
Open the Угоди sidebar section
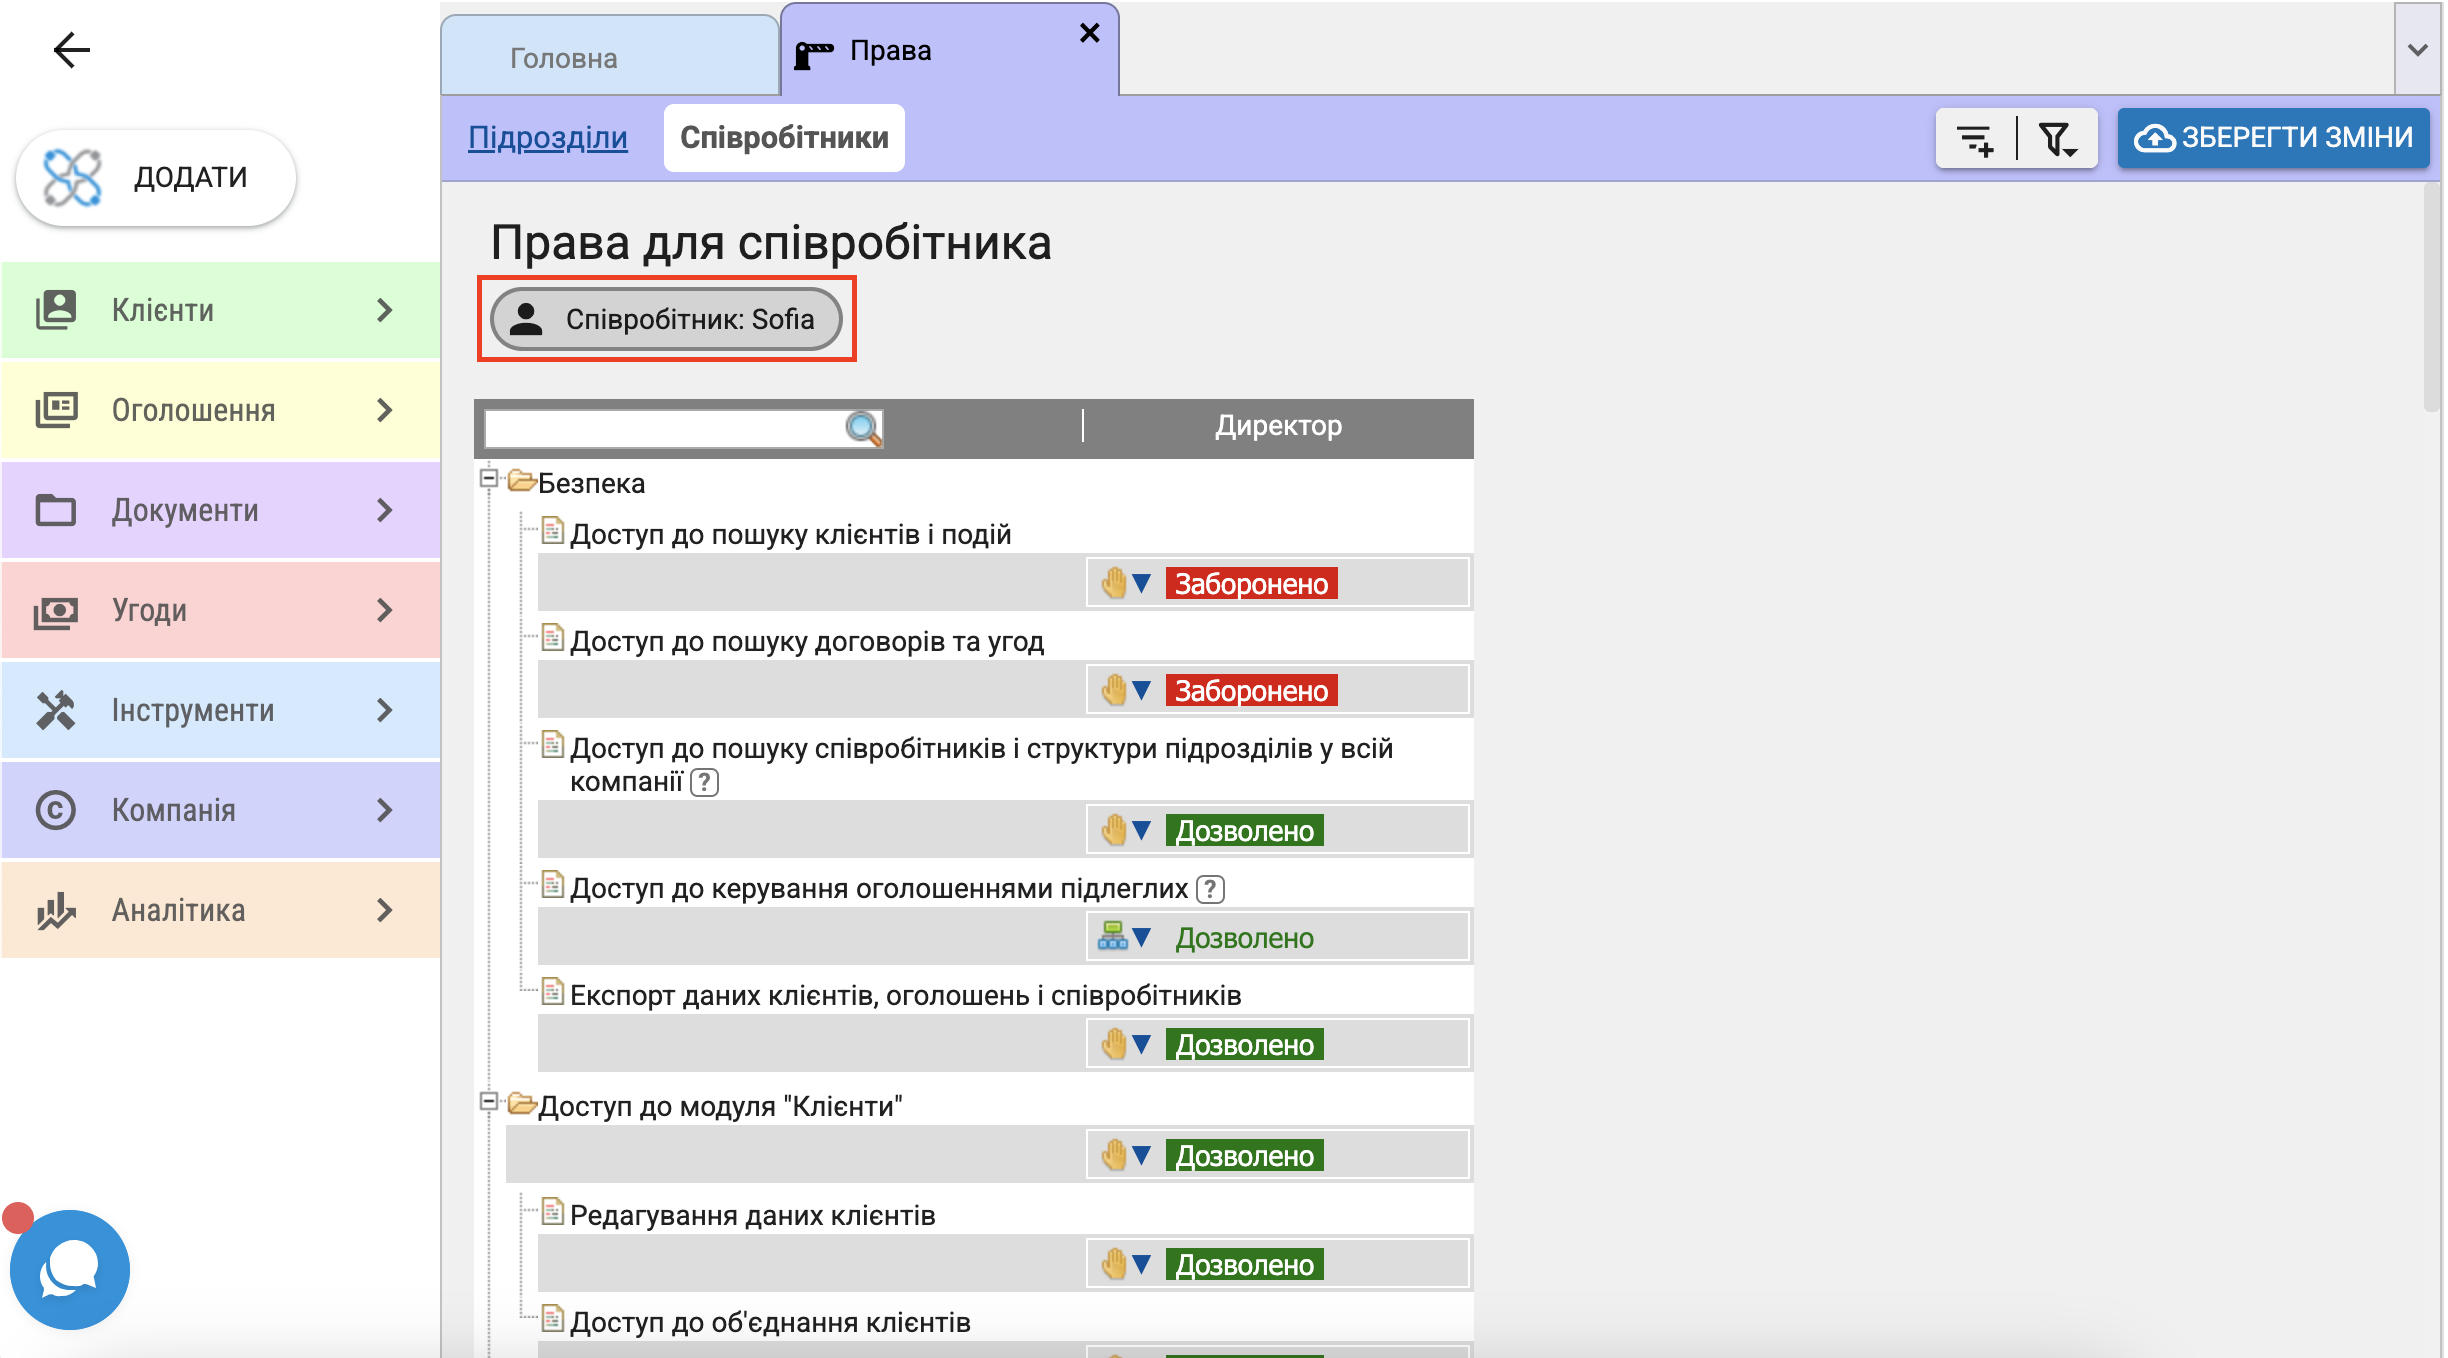(220, 610)
